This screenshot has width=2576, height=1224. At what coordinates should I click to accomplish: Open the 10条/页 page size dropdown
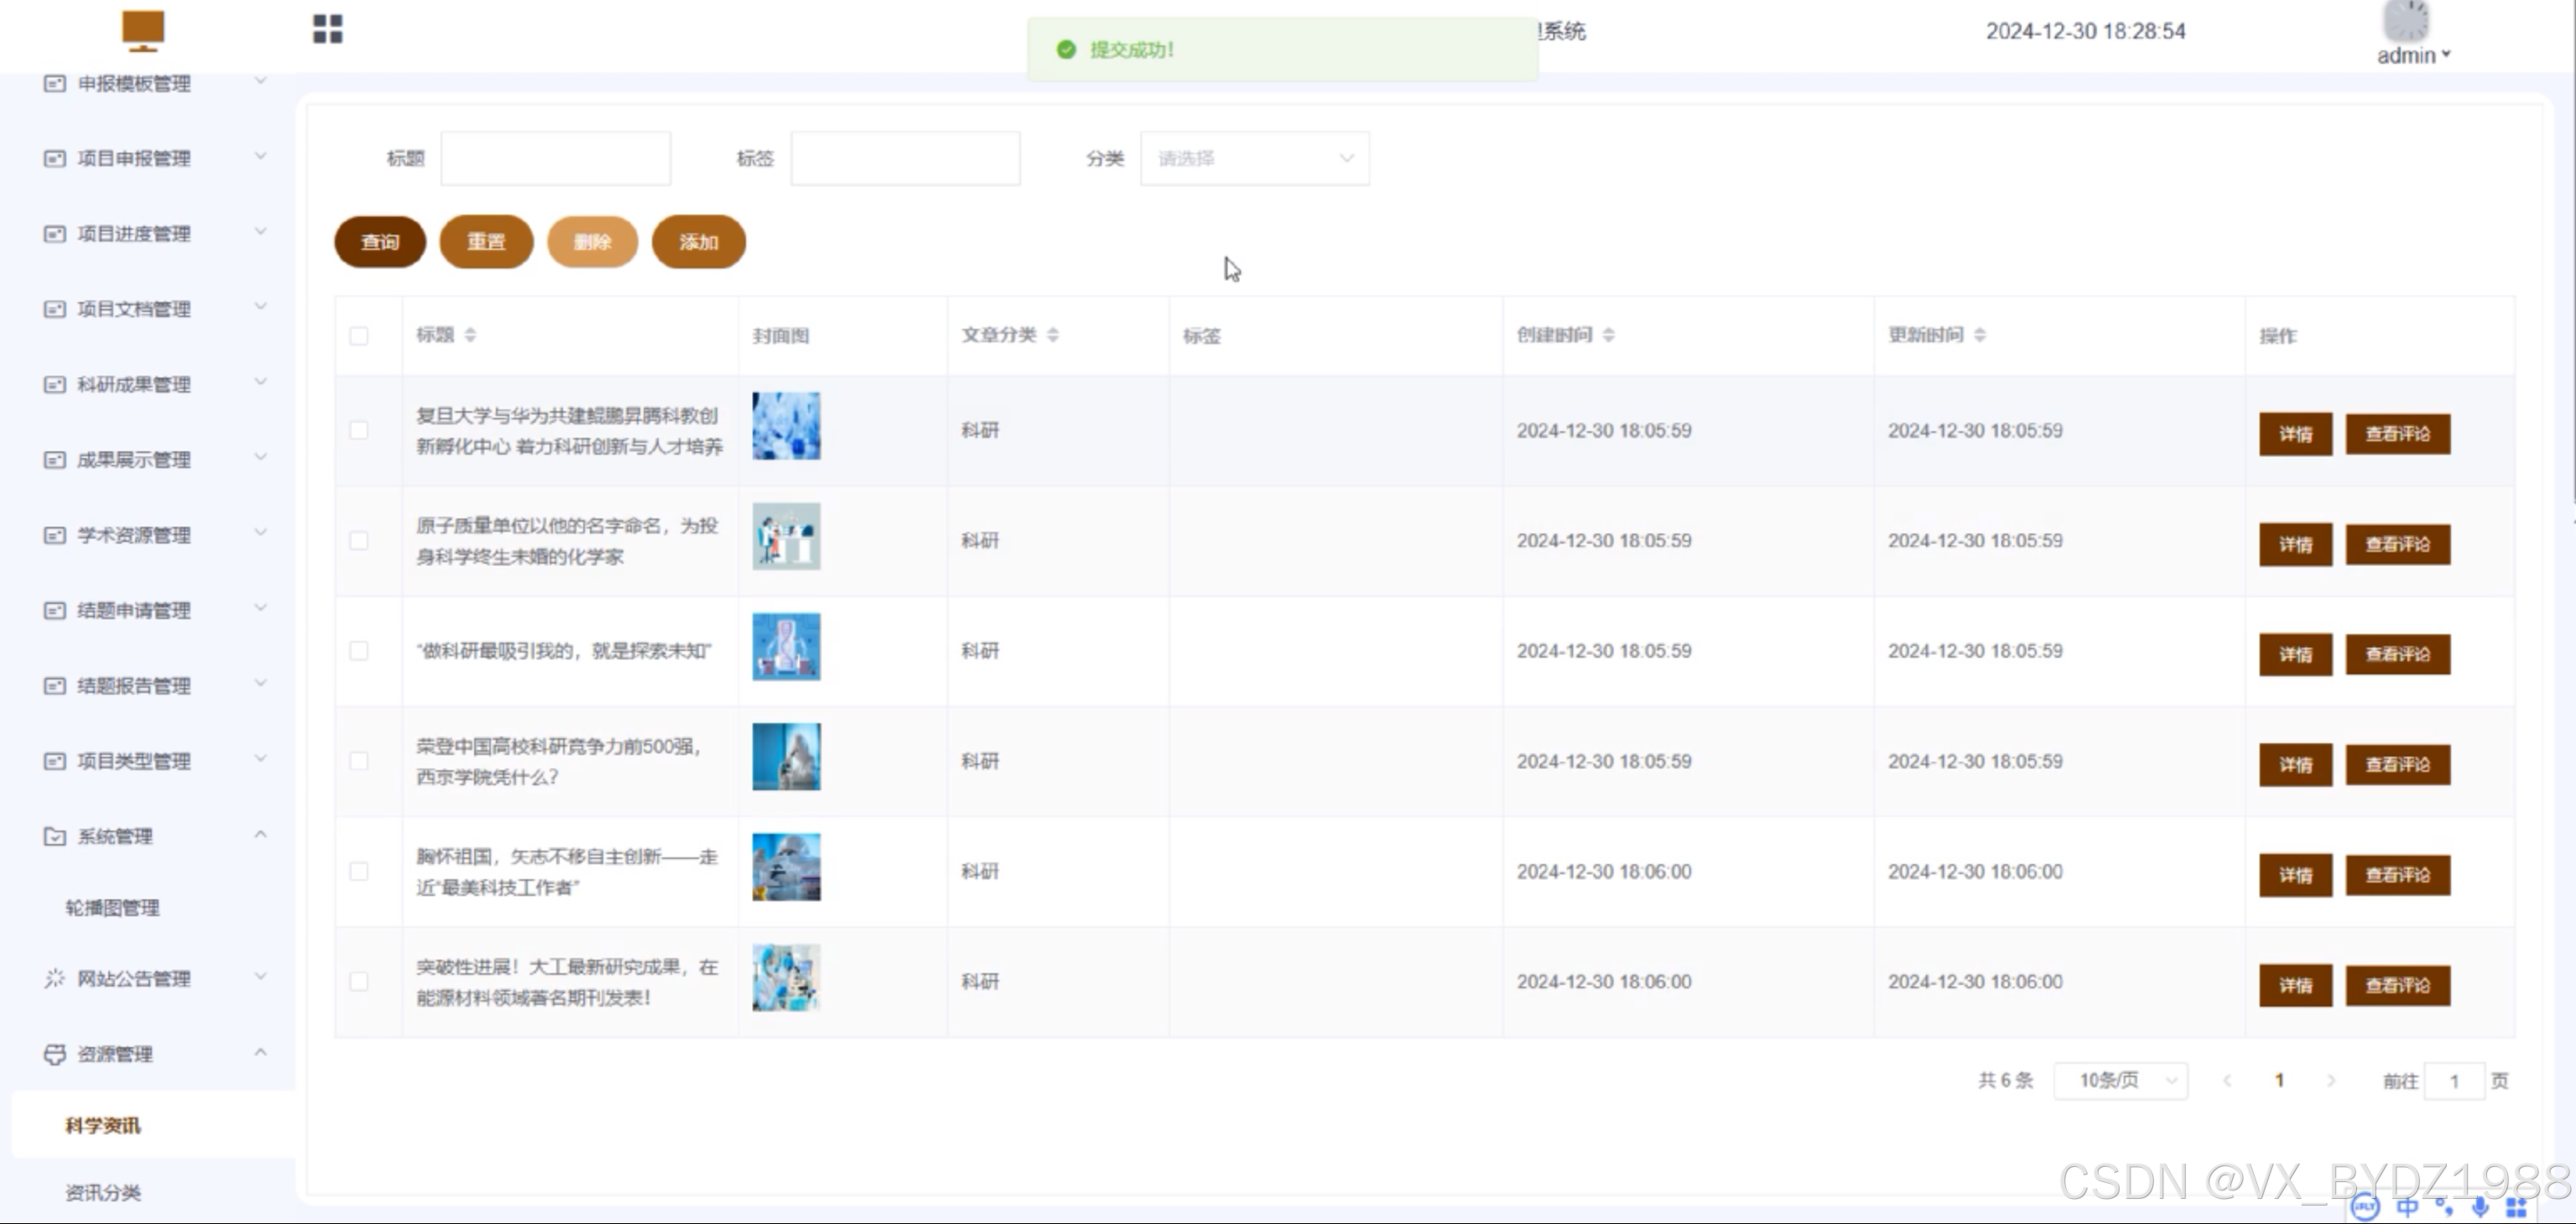pyautogui.click(x=2120, y=1080)
